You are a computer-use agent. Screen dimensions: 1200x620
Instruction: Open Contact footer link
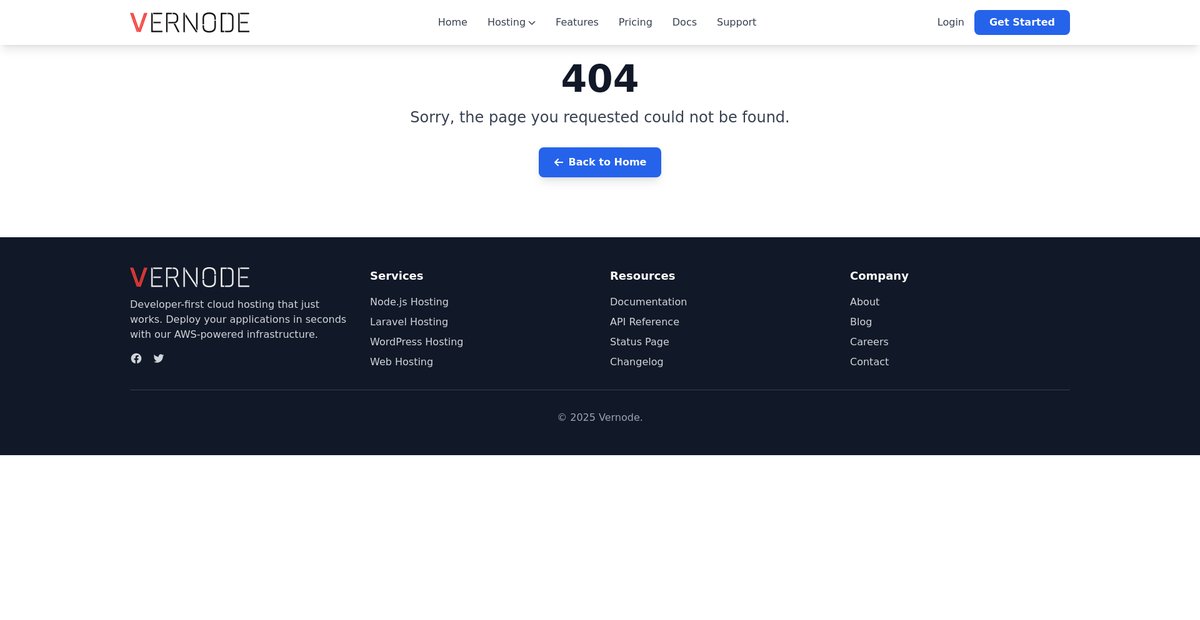pyautogui.click(x=869, y=362)
